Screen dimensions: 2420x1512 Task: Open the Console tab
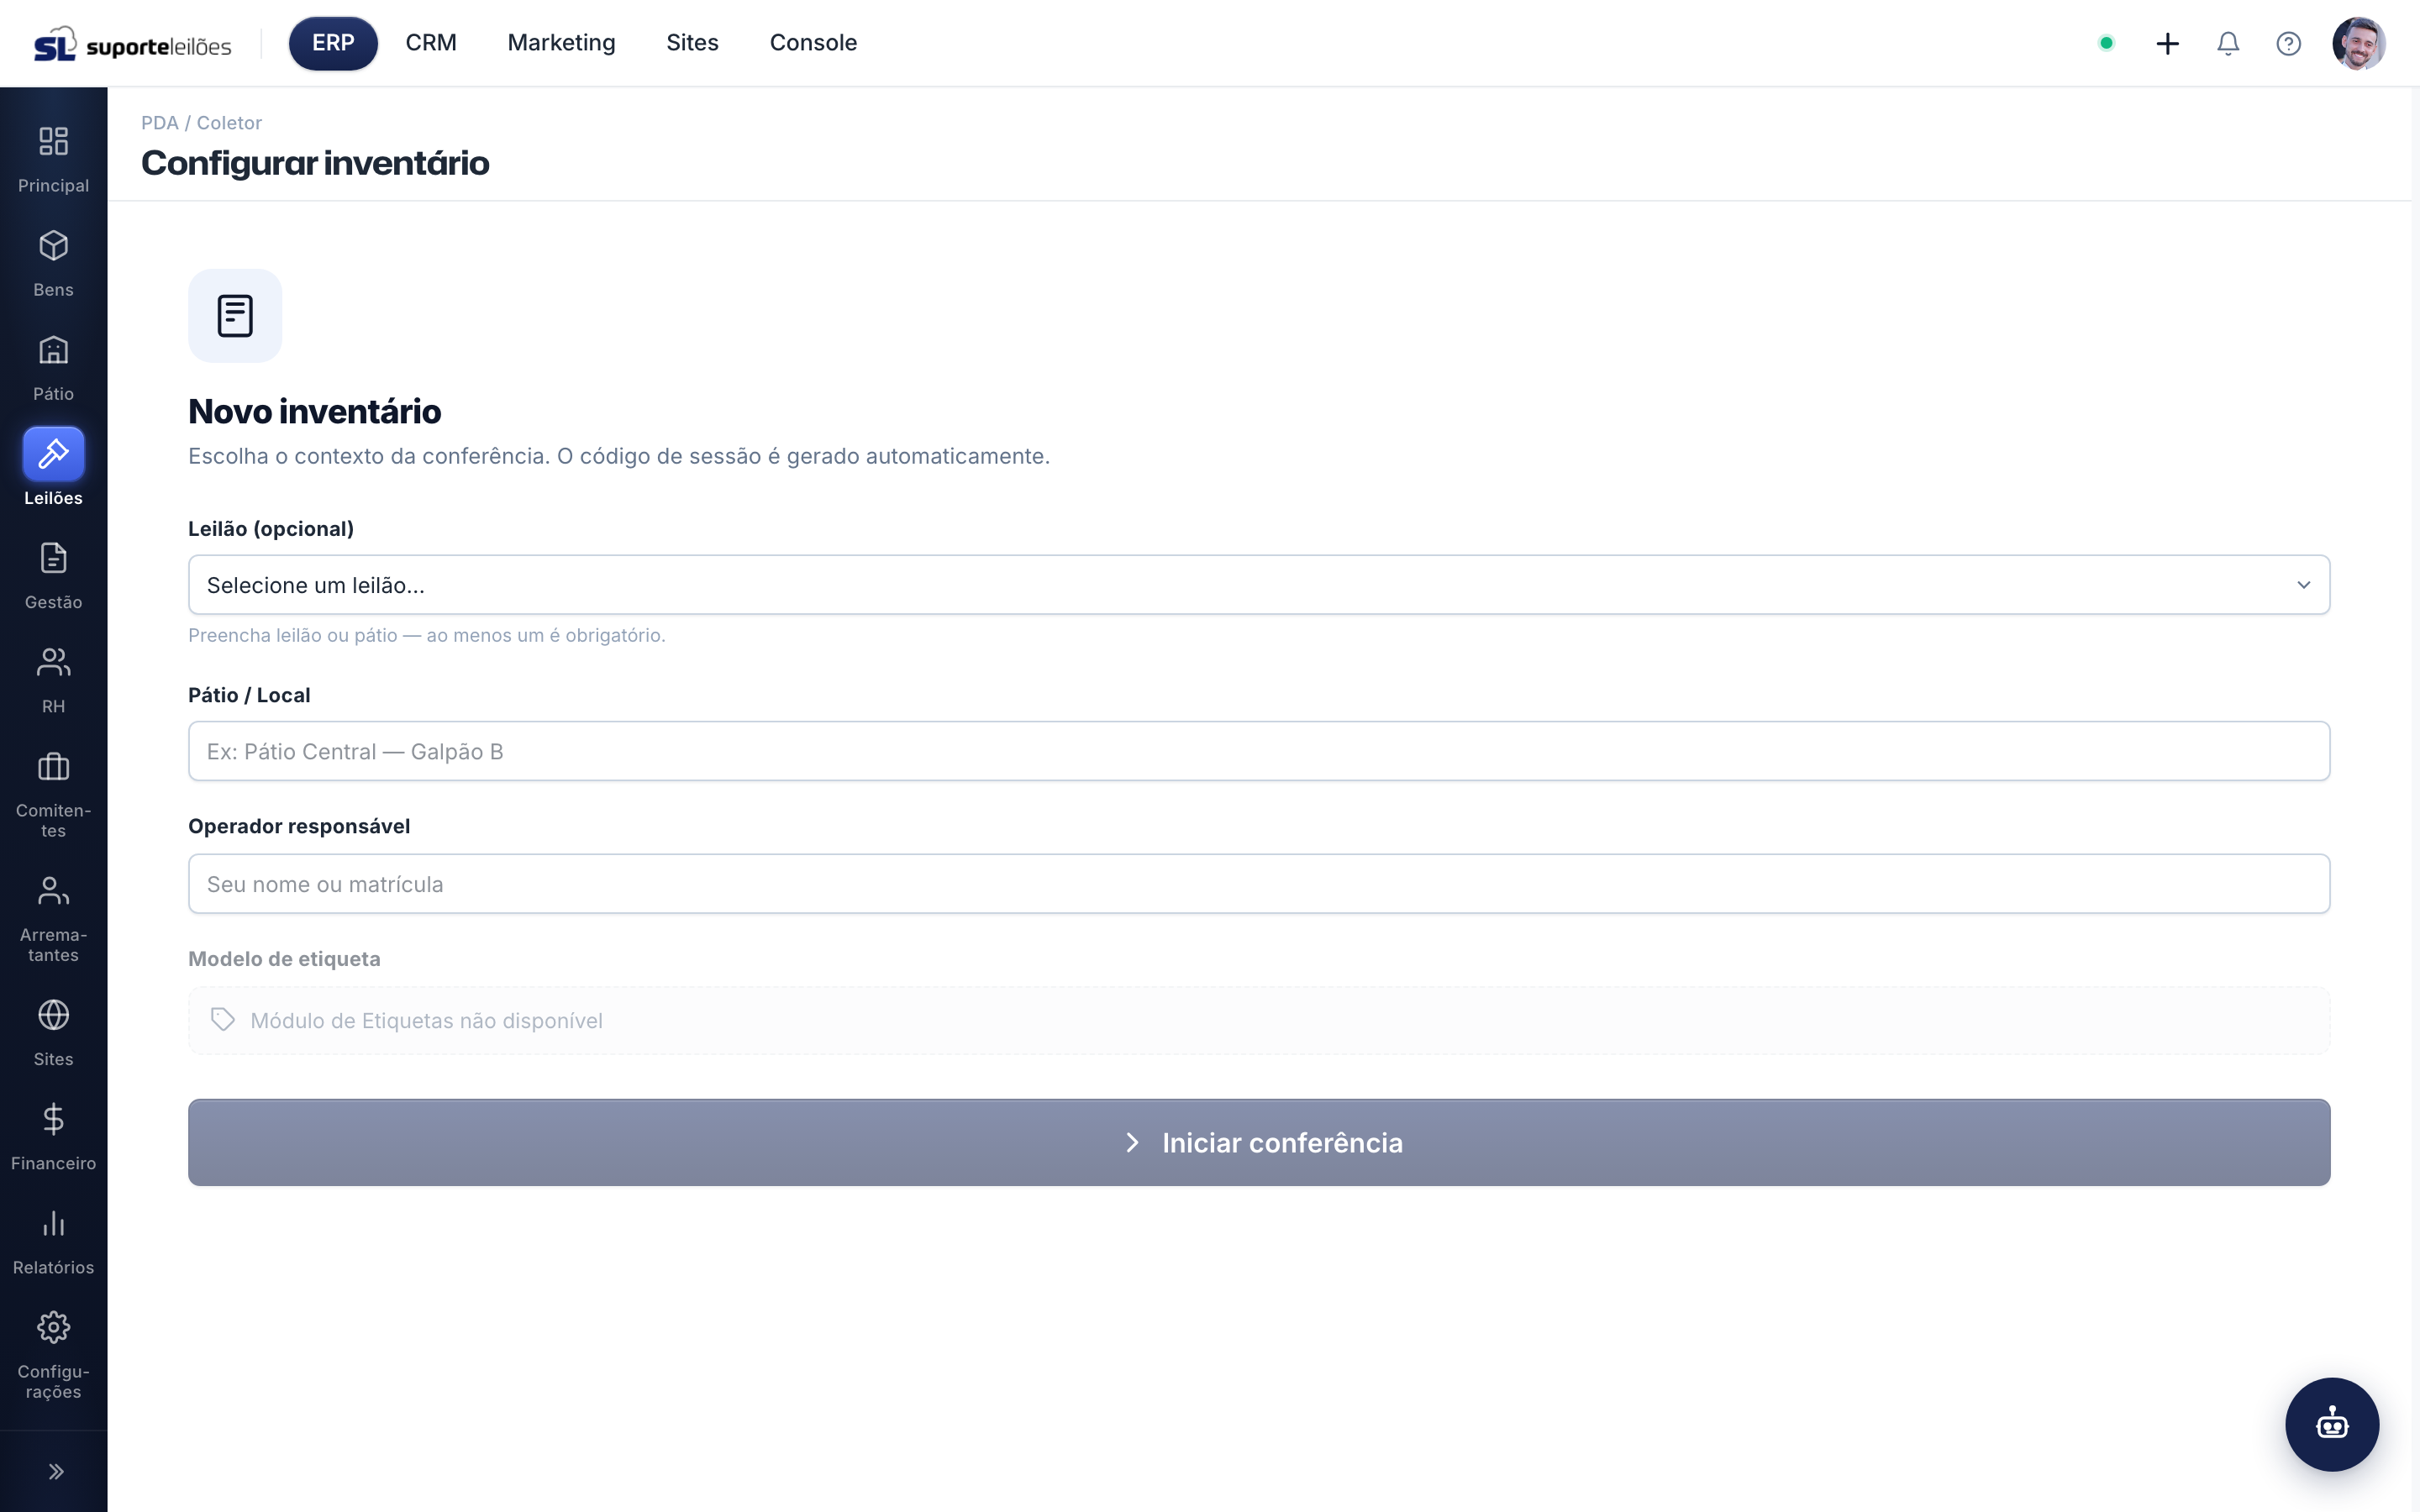(813, 43)
